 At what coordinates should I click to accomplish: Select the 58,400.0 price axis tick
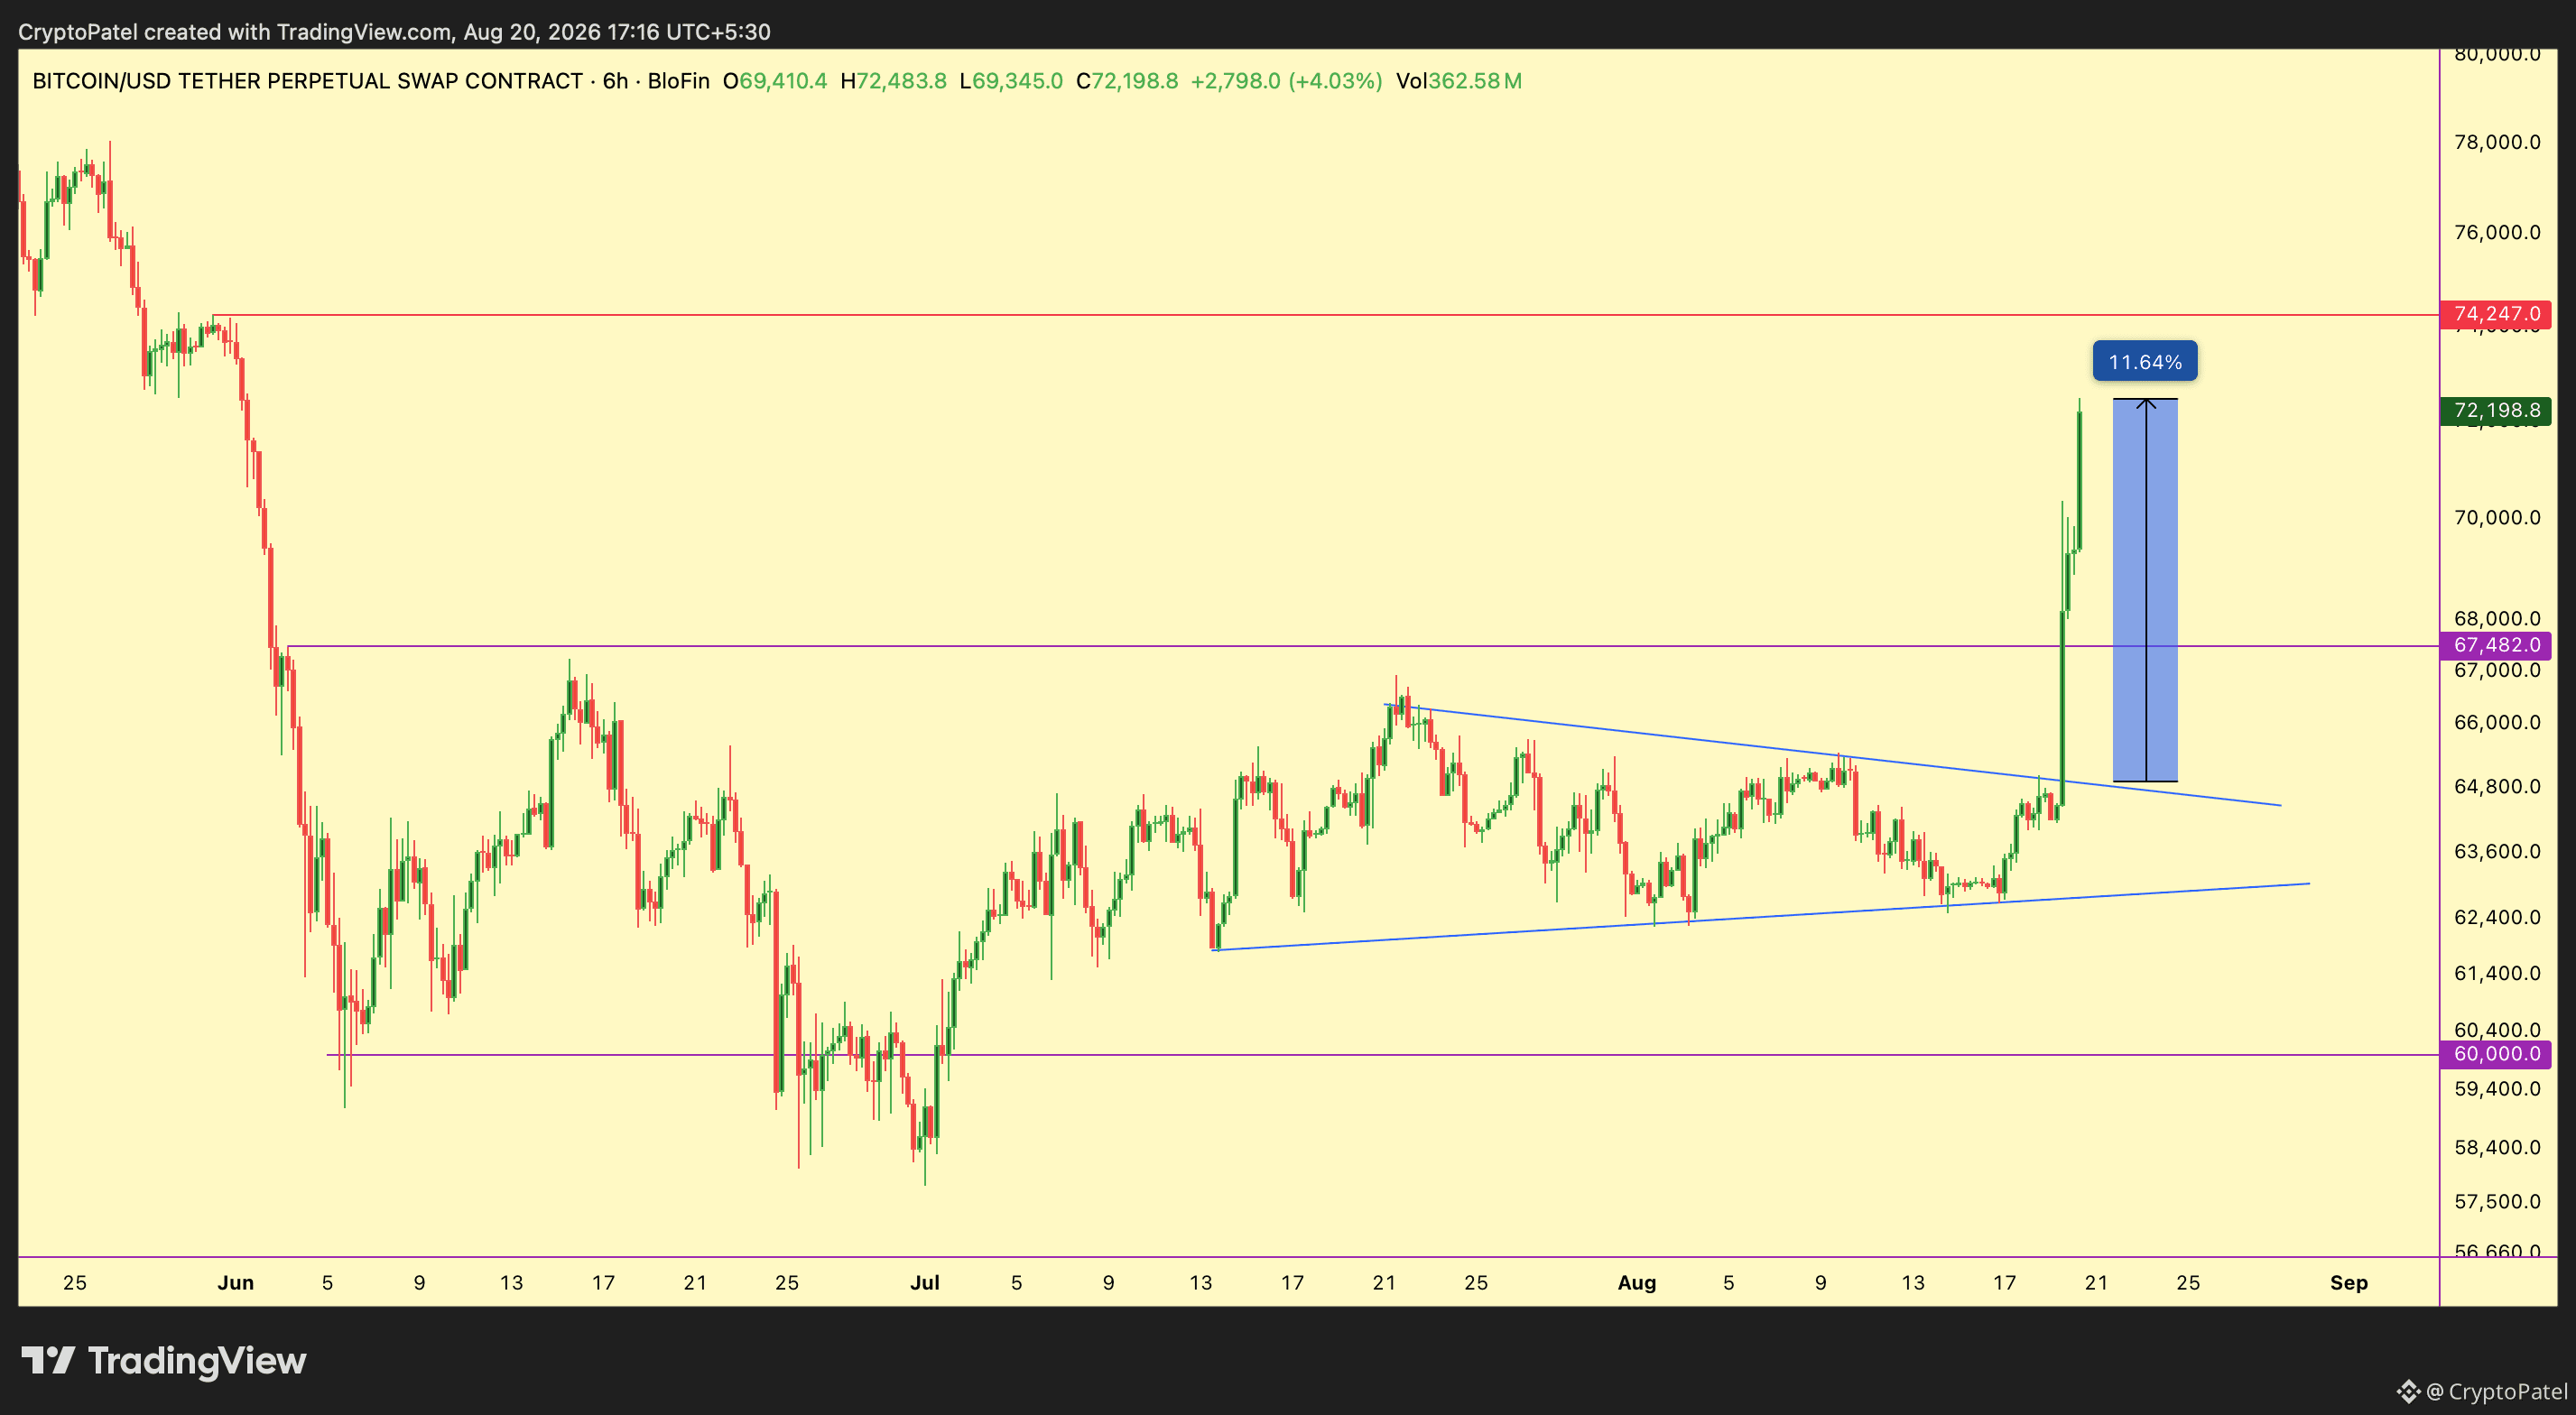(x=2497, y=1147)
